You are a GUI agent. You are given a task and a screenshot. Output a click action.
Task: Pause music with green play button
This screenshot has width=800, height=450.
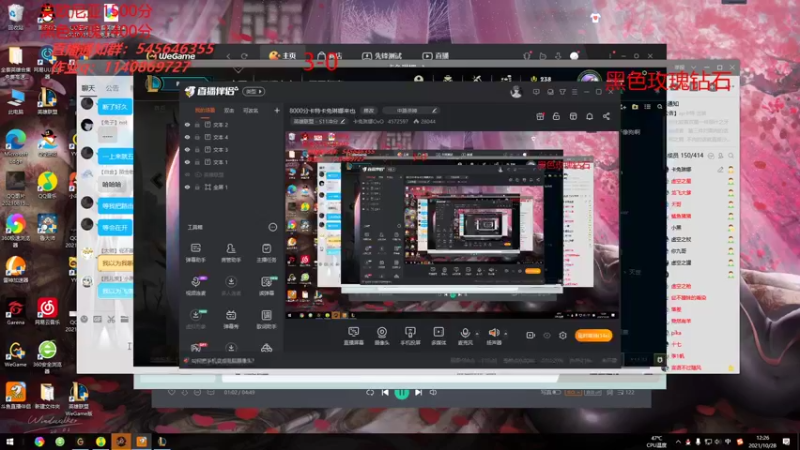coord(402,392)
